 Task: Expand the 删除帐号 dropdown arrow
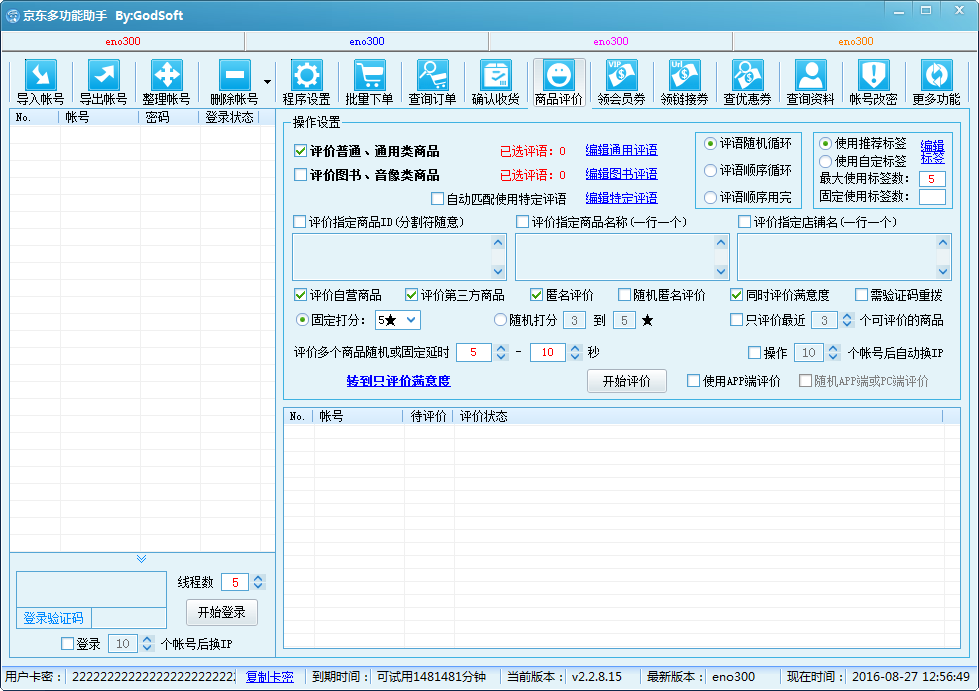pos(267,82)
